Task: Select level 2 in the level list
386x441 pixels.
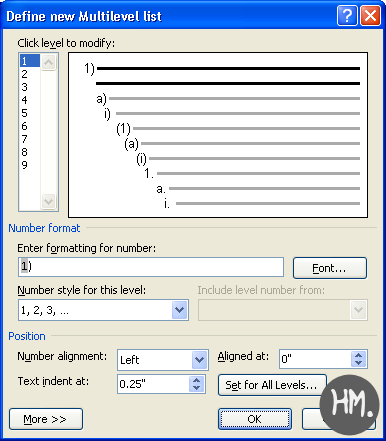Action: click(x=24, y=74)
